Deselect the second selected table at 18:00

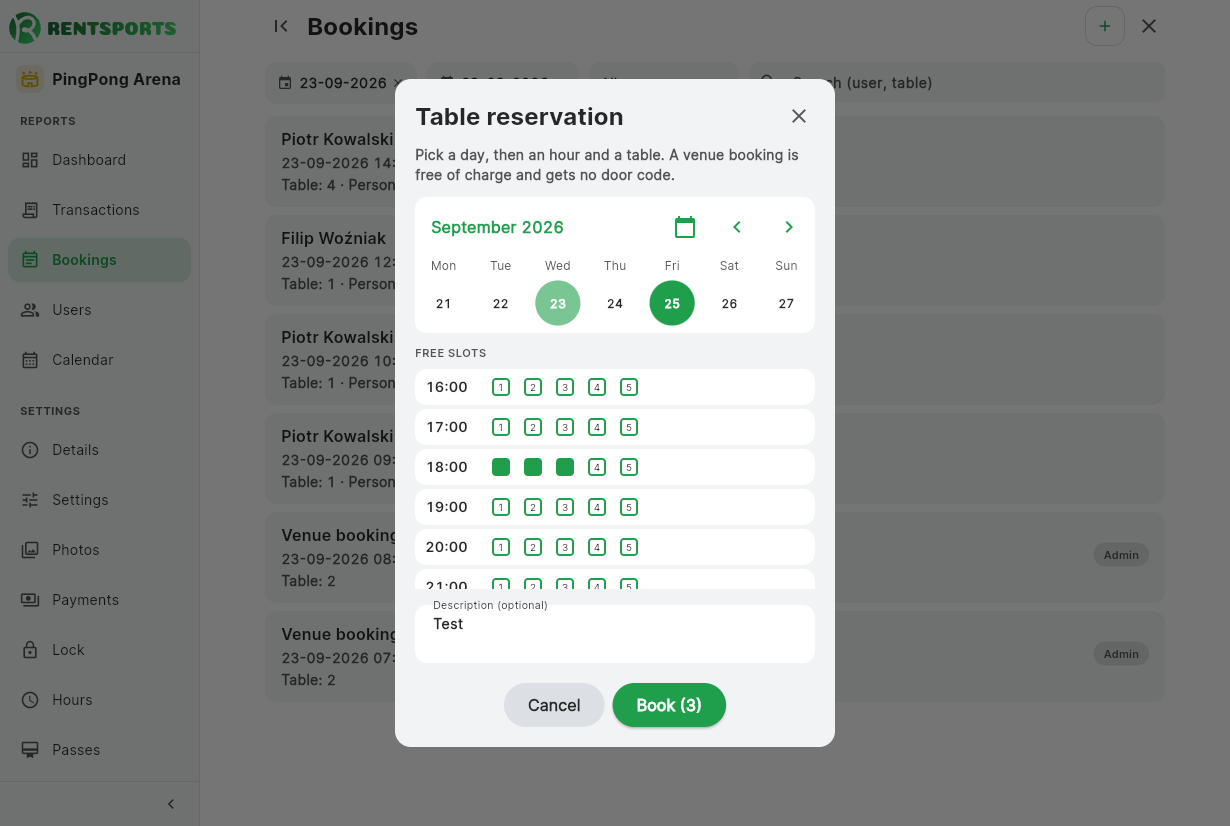point(533,467)
